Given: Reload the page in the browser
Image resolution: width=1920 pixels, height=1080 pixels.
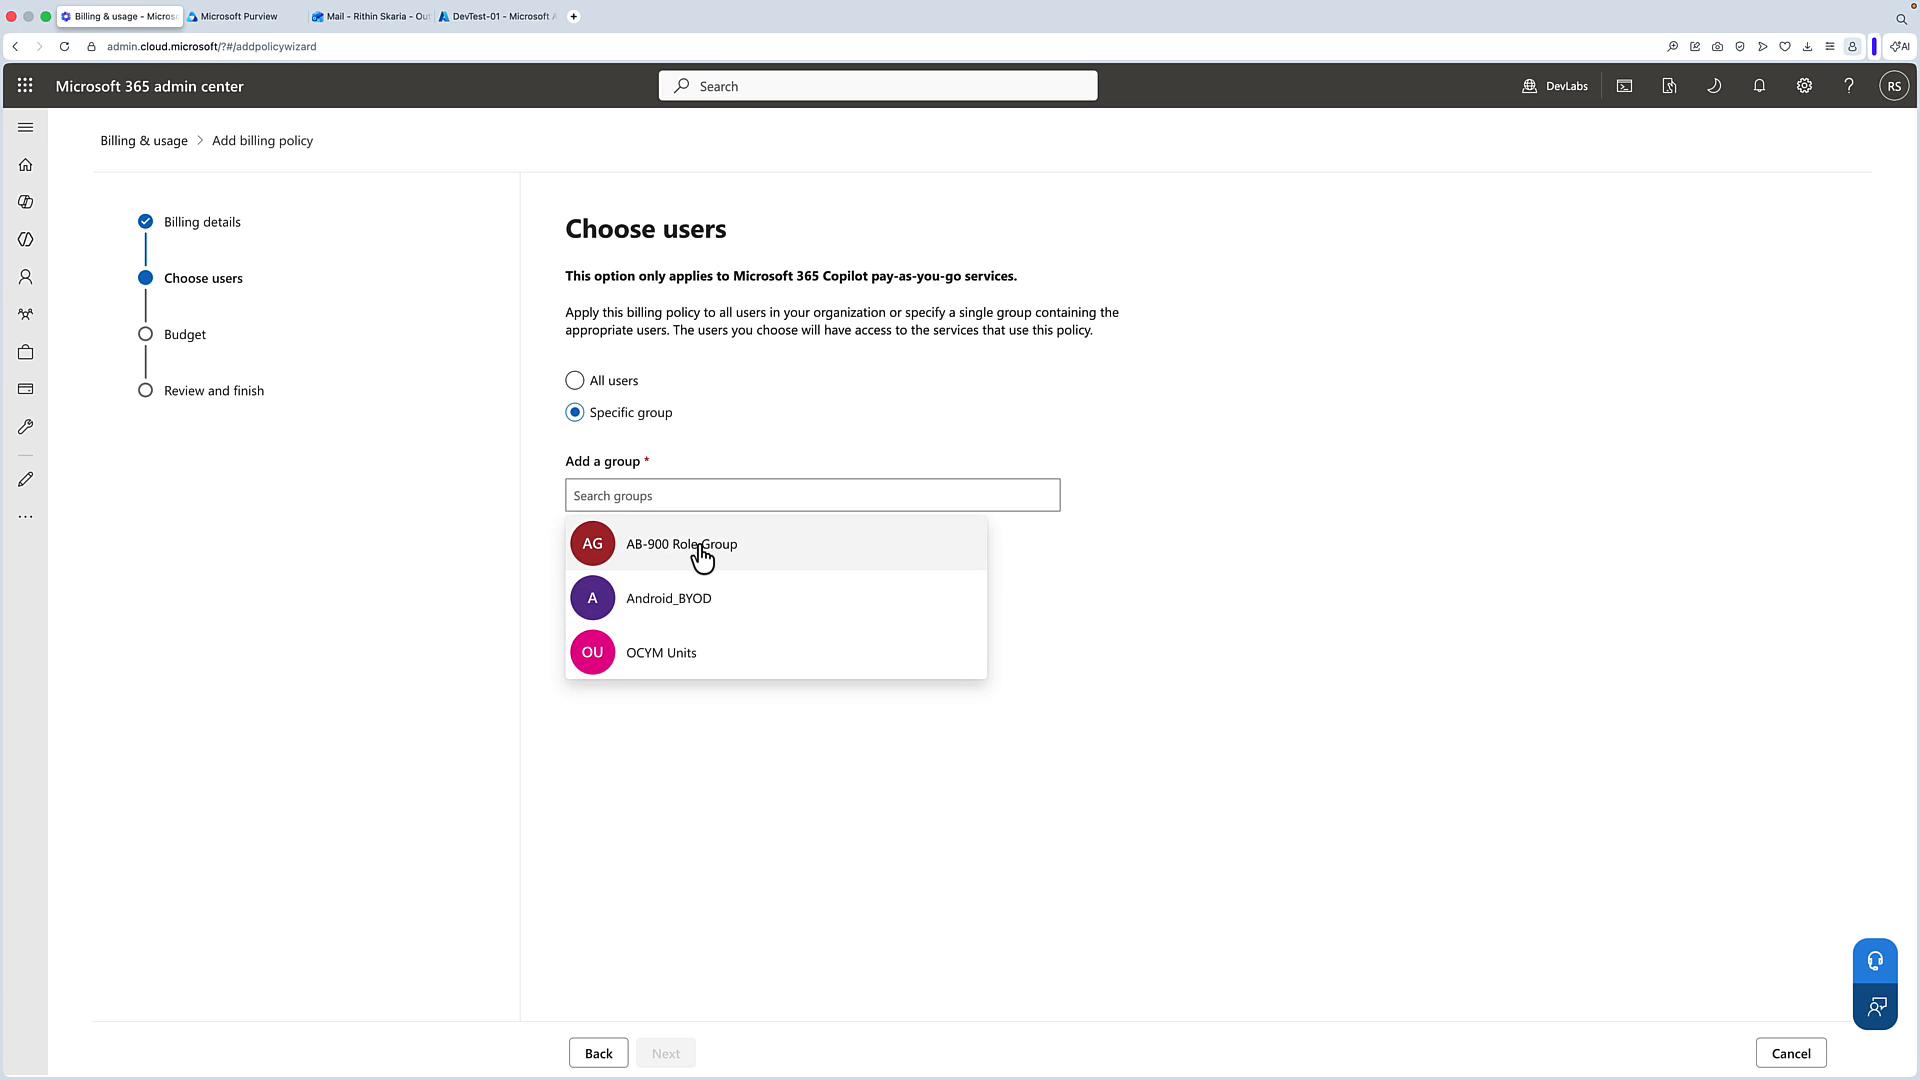Looking at the screenshot, I should [64, 46].
